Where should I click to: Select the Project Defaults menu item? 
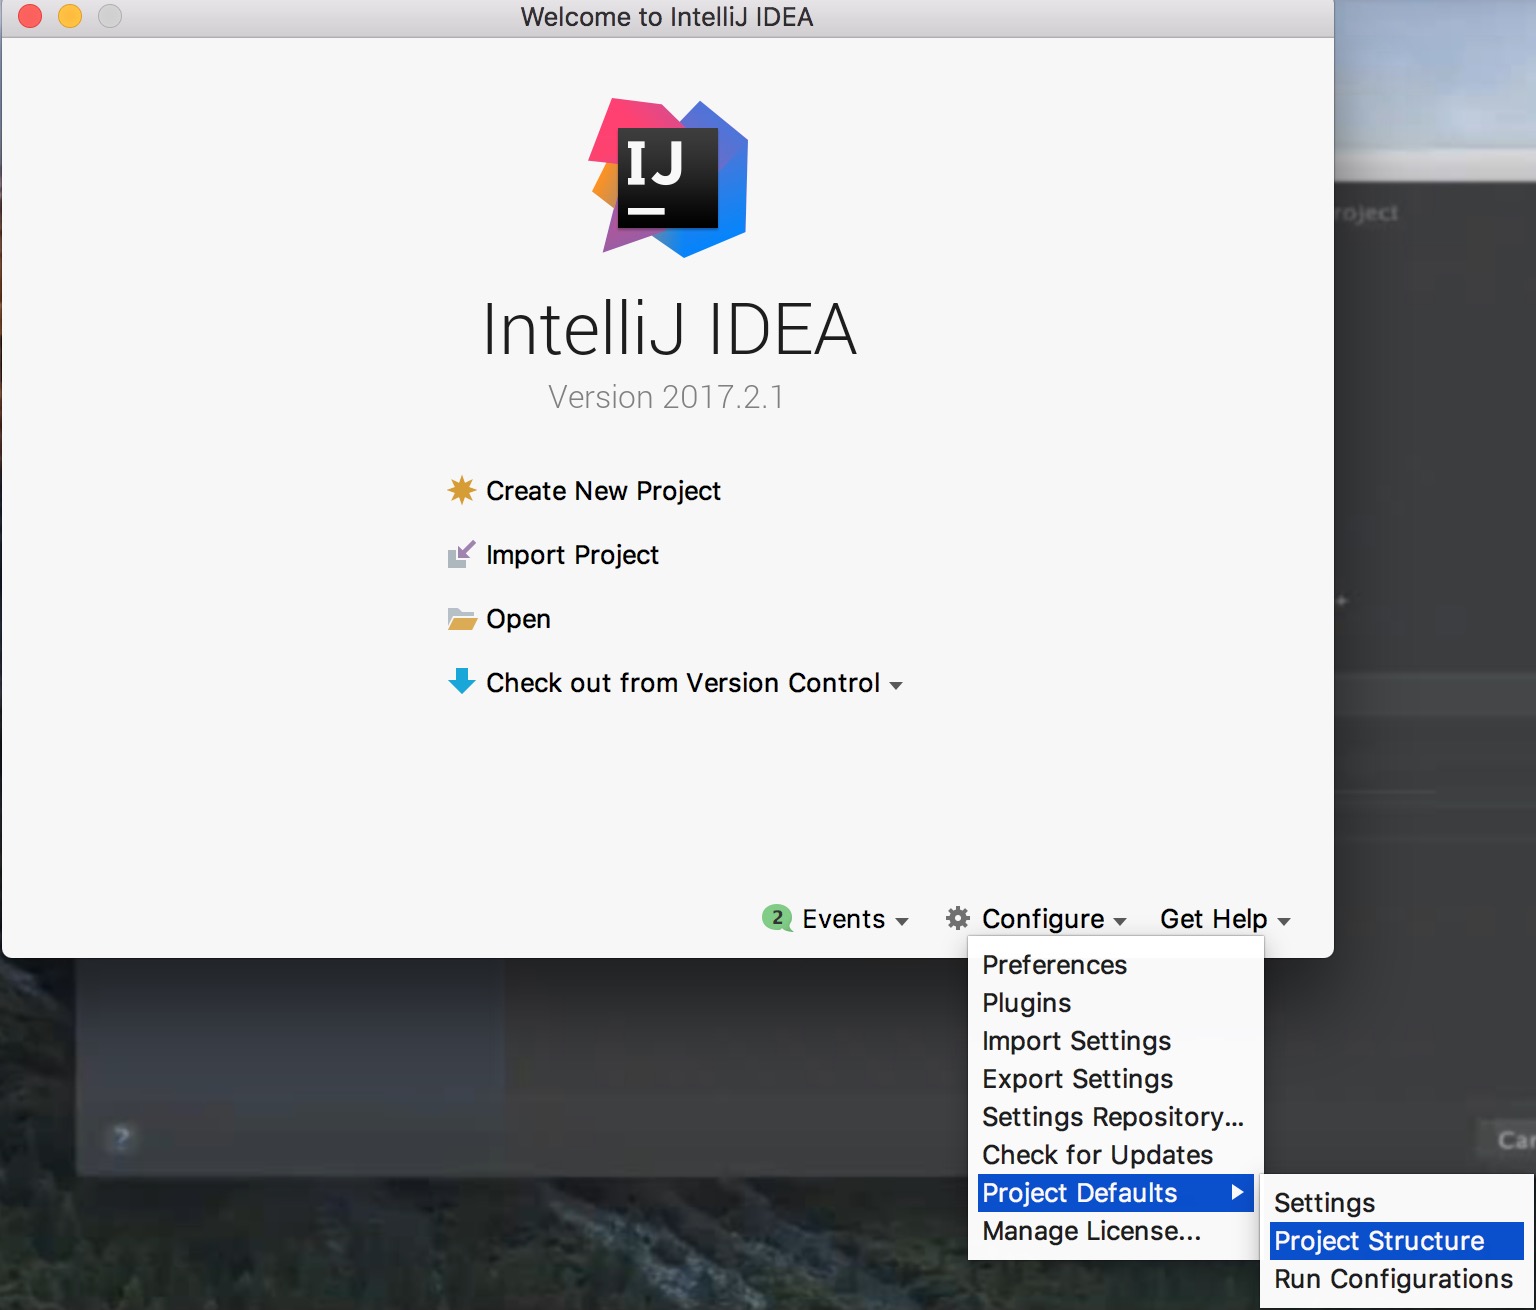coord(1115,1193)
